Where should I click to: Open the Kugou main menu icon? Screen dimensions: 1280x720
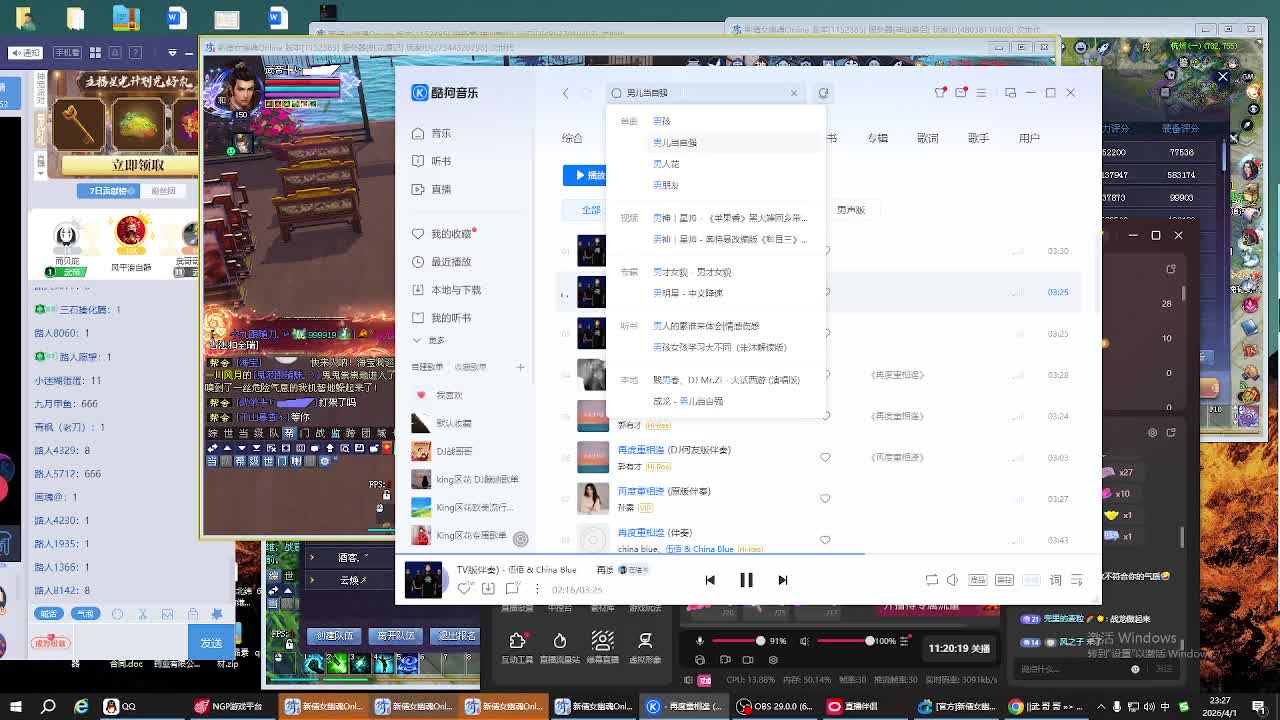coord(981,93)
